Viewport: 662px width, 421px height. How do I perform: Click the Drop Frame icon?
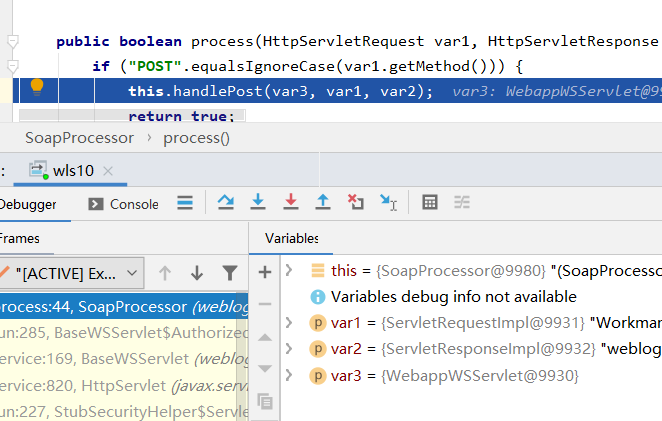(x=355, y=203)
